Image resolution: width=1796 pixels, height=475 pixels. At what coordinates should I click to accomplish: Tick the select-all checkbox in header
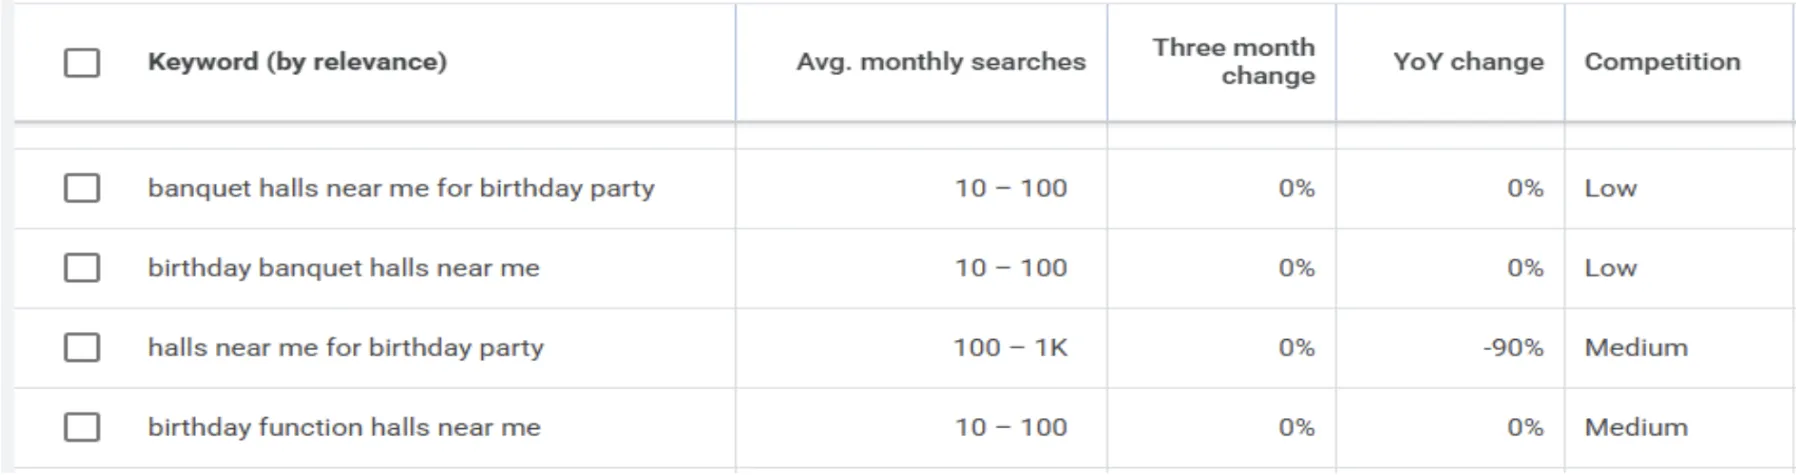pyautogui.click(x=82, y=63)
